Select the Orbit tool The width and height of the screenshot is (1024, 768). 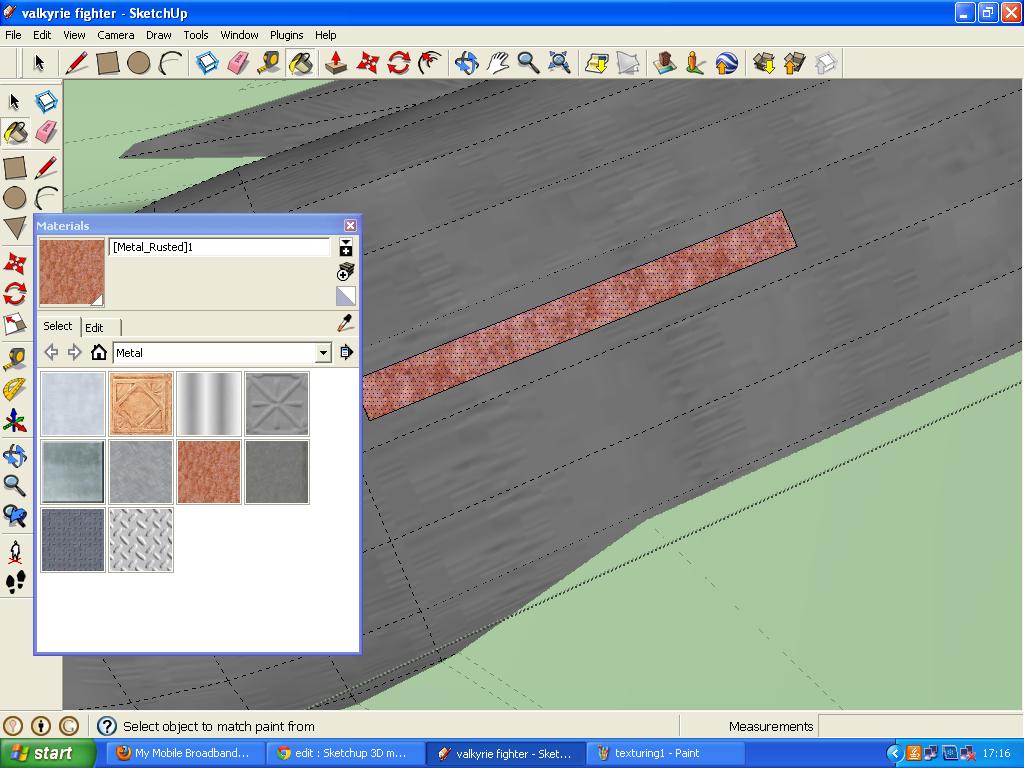(466, 62)
